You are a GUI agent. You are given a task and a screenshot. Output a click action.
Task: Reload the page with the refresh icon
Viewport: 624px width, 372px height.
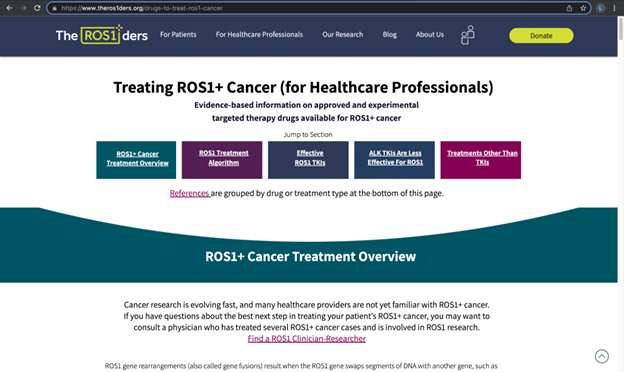pyautogui.click(x=37, y=8)
